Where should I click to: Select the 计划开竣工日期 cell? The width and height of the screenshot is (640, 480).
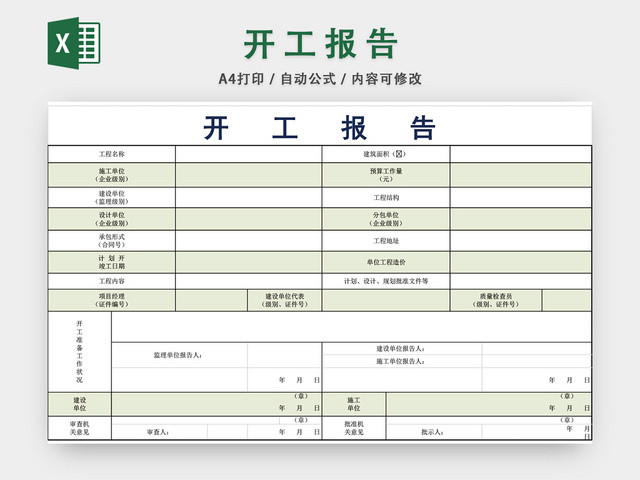tap(112, 262)
